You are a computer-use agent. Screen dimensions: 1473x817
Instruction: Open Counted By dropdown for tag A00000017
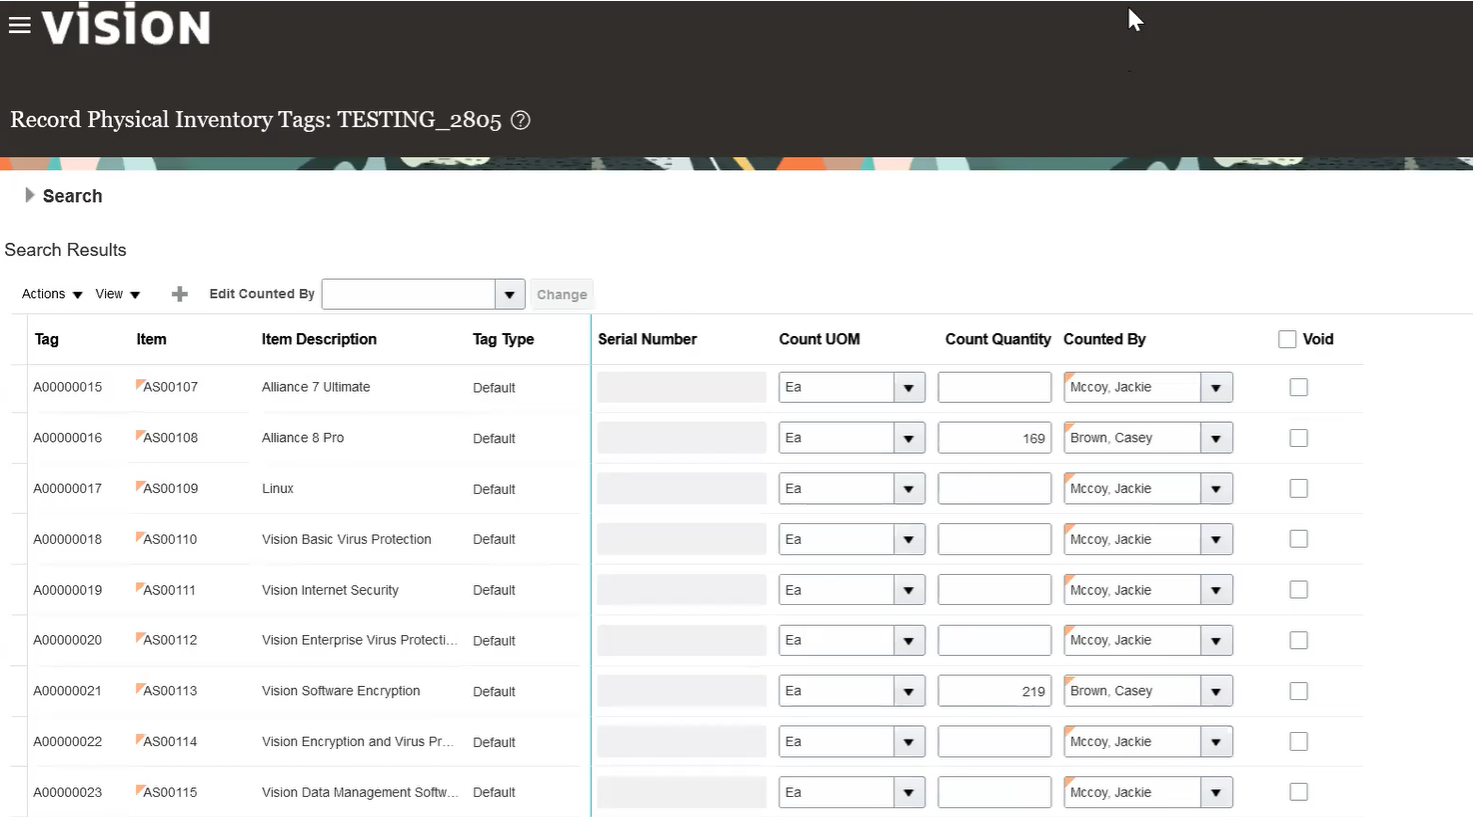(1216, 489)
